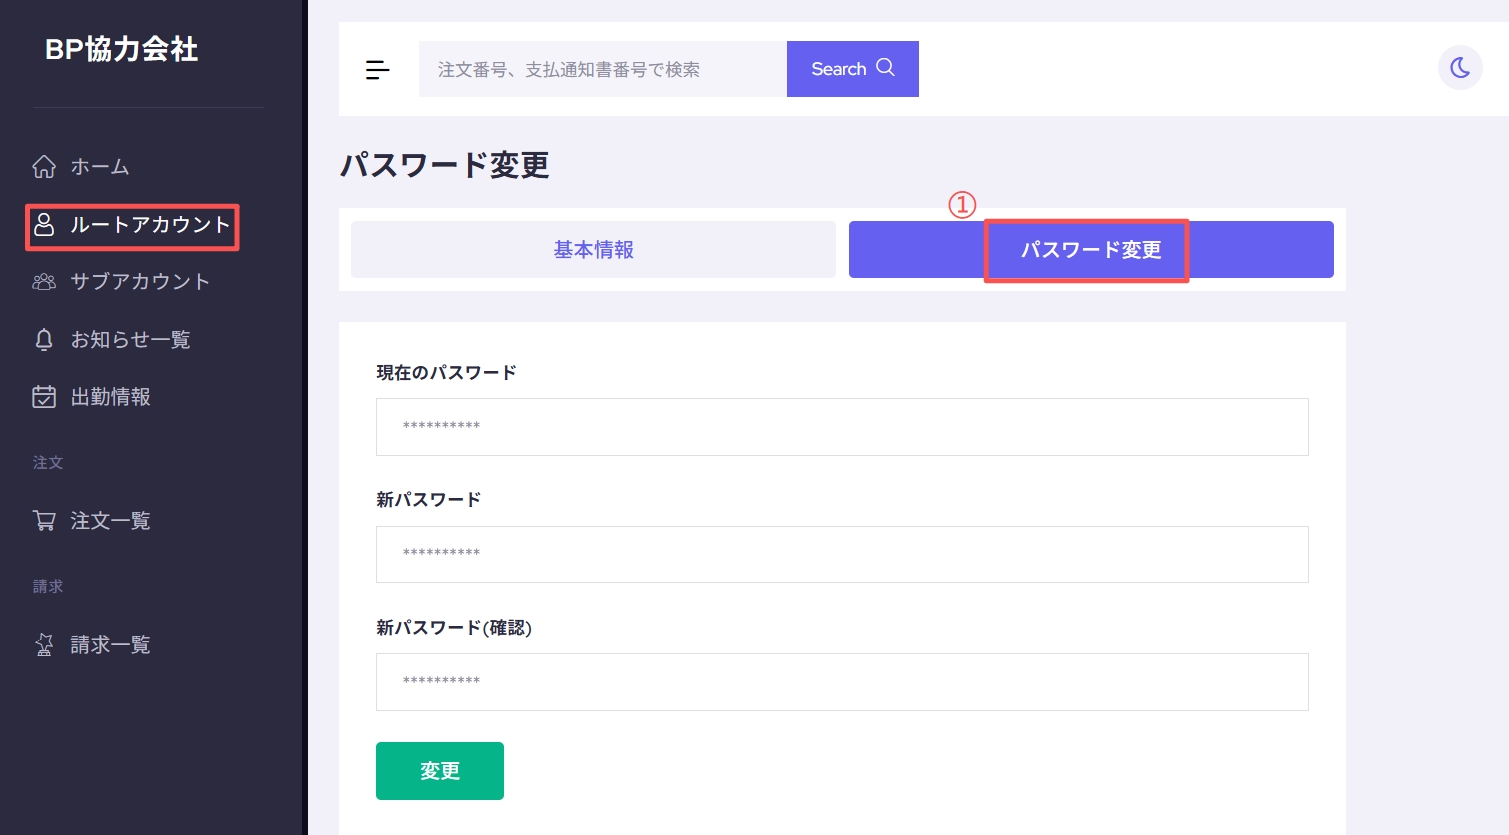
Task: Click the Search button
Action: click(852, 69)
